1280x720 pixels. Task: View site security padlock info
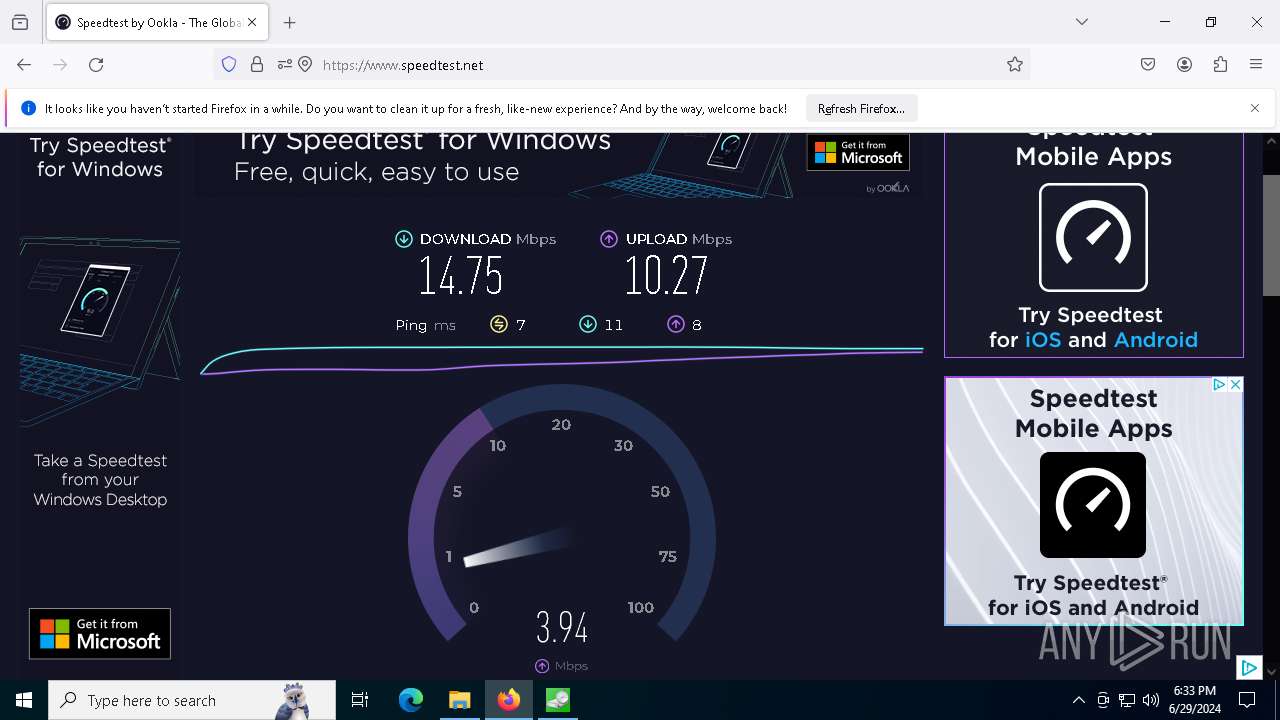tap(257, 65)
